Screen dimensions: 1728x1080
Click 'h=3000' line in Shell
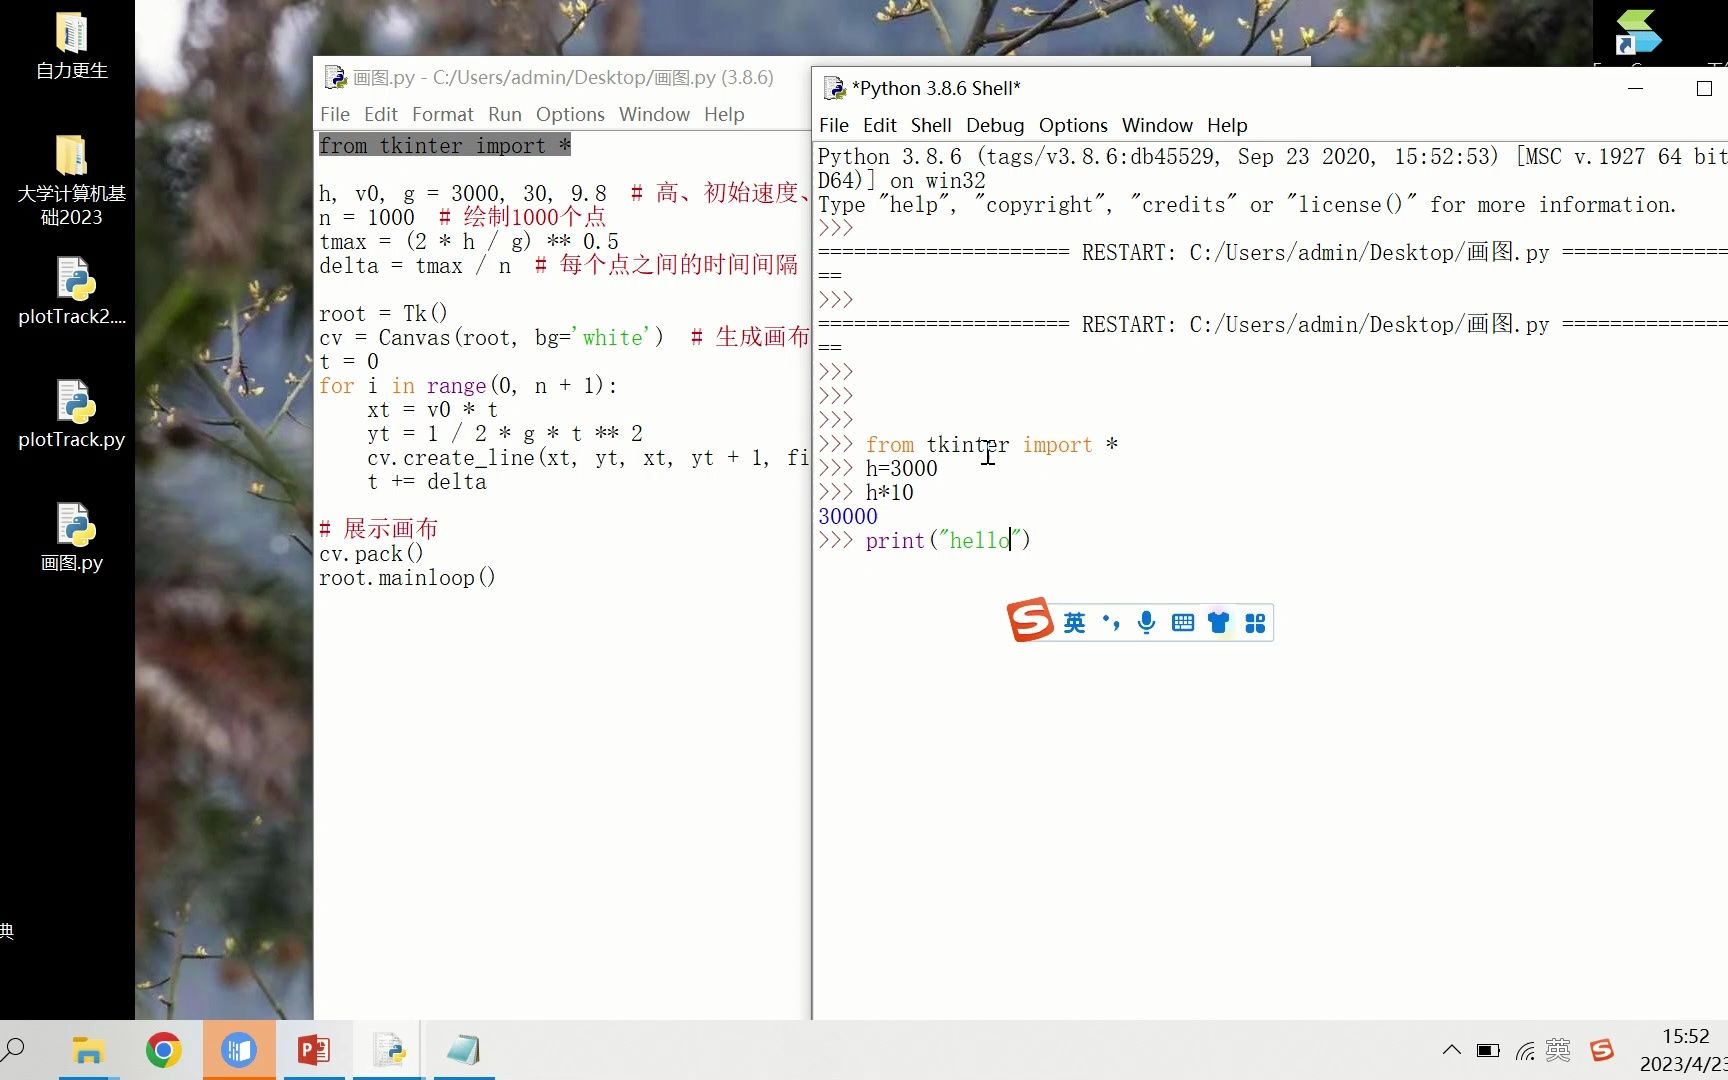pyautogui.click(x=902, y=469)
